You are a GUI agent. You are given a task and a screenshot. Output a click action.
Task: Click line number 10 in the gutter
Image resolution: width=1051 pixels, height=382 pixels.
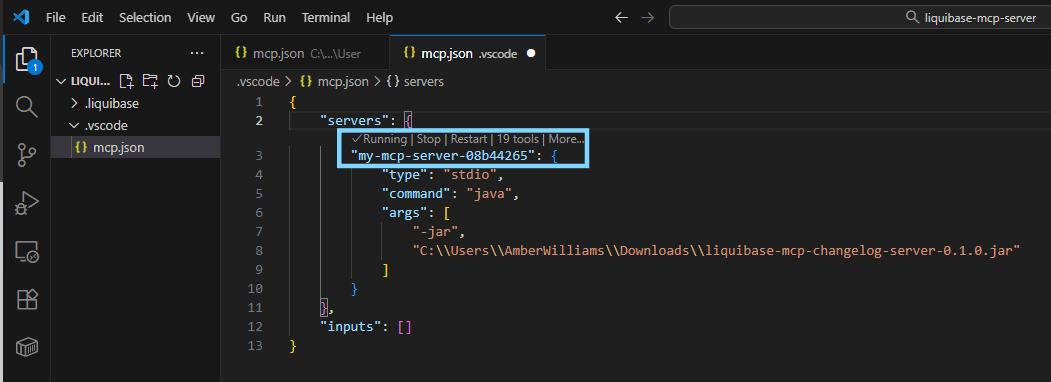point(255,289)
